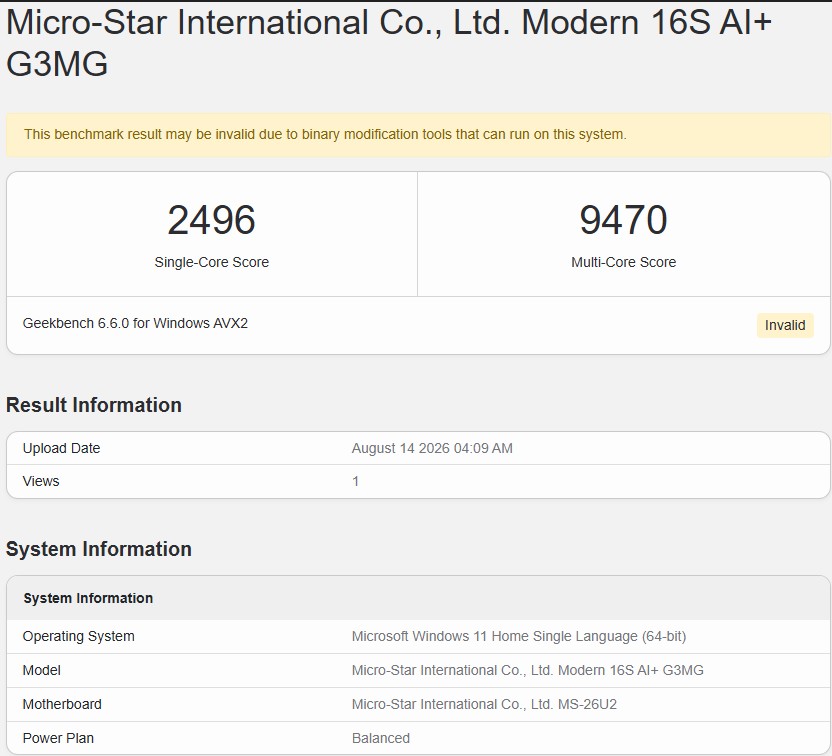
Task: Click the page title Micro-Star International Modern 16S heading
Action: [x=389, y=43]
